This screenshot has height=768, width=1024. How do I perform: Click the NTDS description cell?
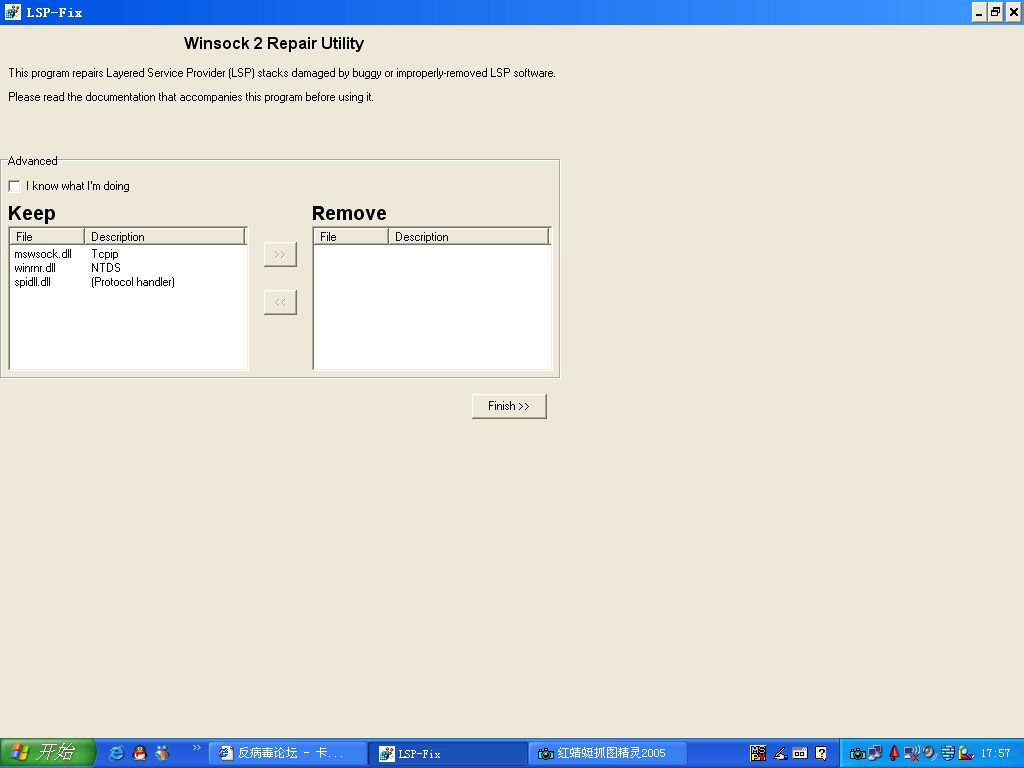coord(106,268)
